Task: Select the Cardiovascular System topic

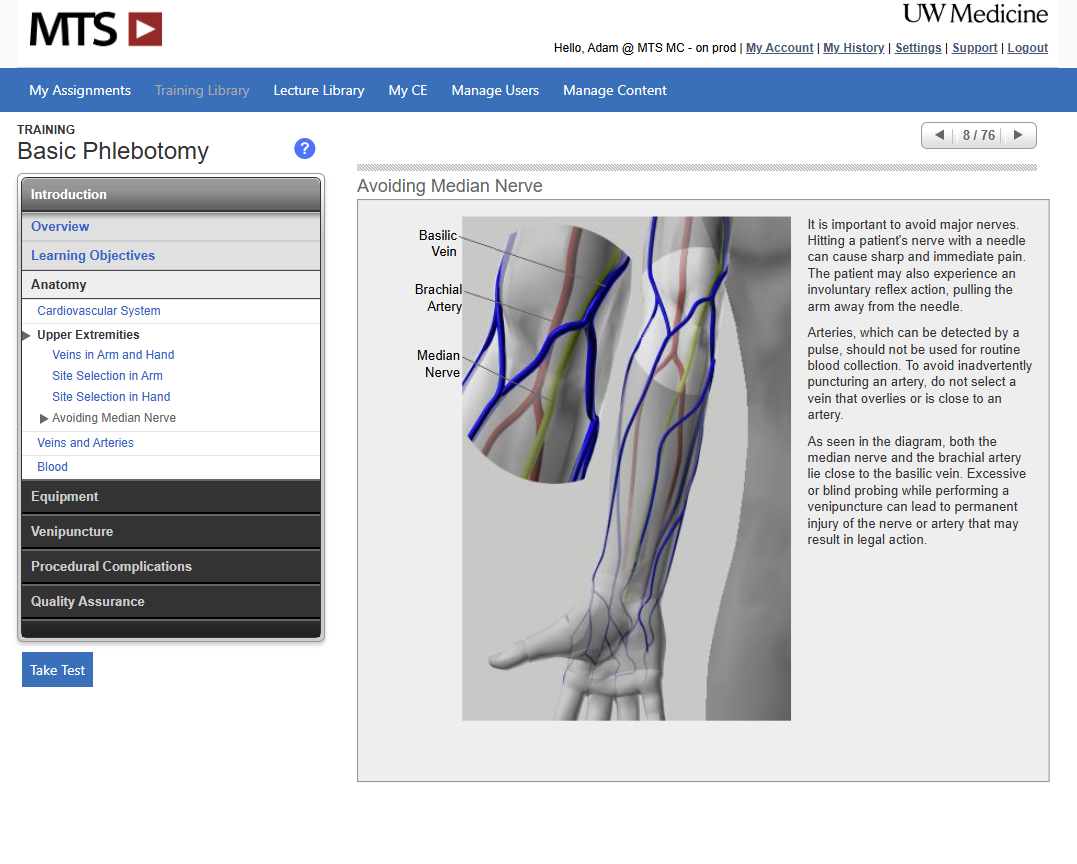Action: [x=99, y=311]
